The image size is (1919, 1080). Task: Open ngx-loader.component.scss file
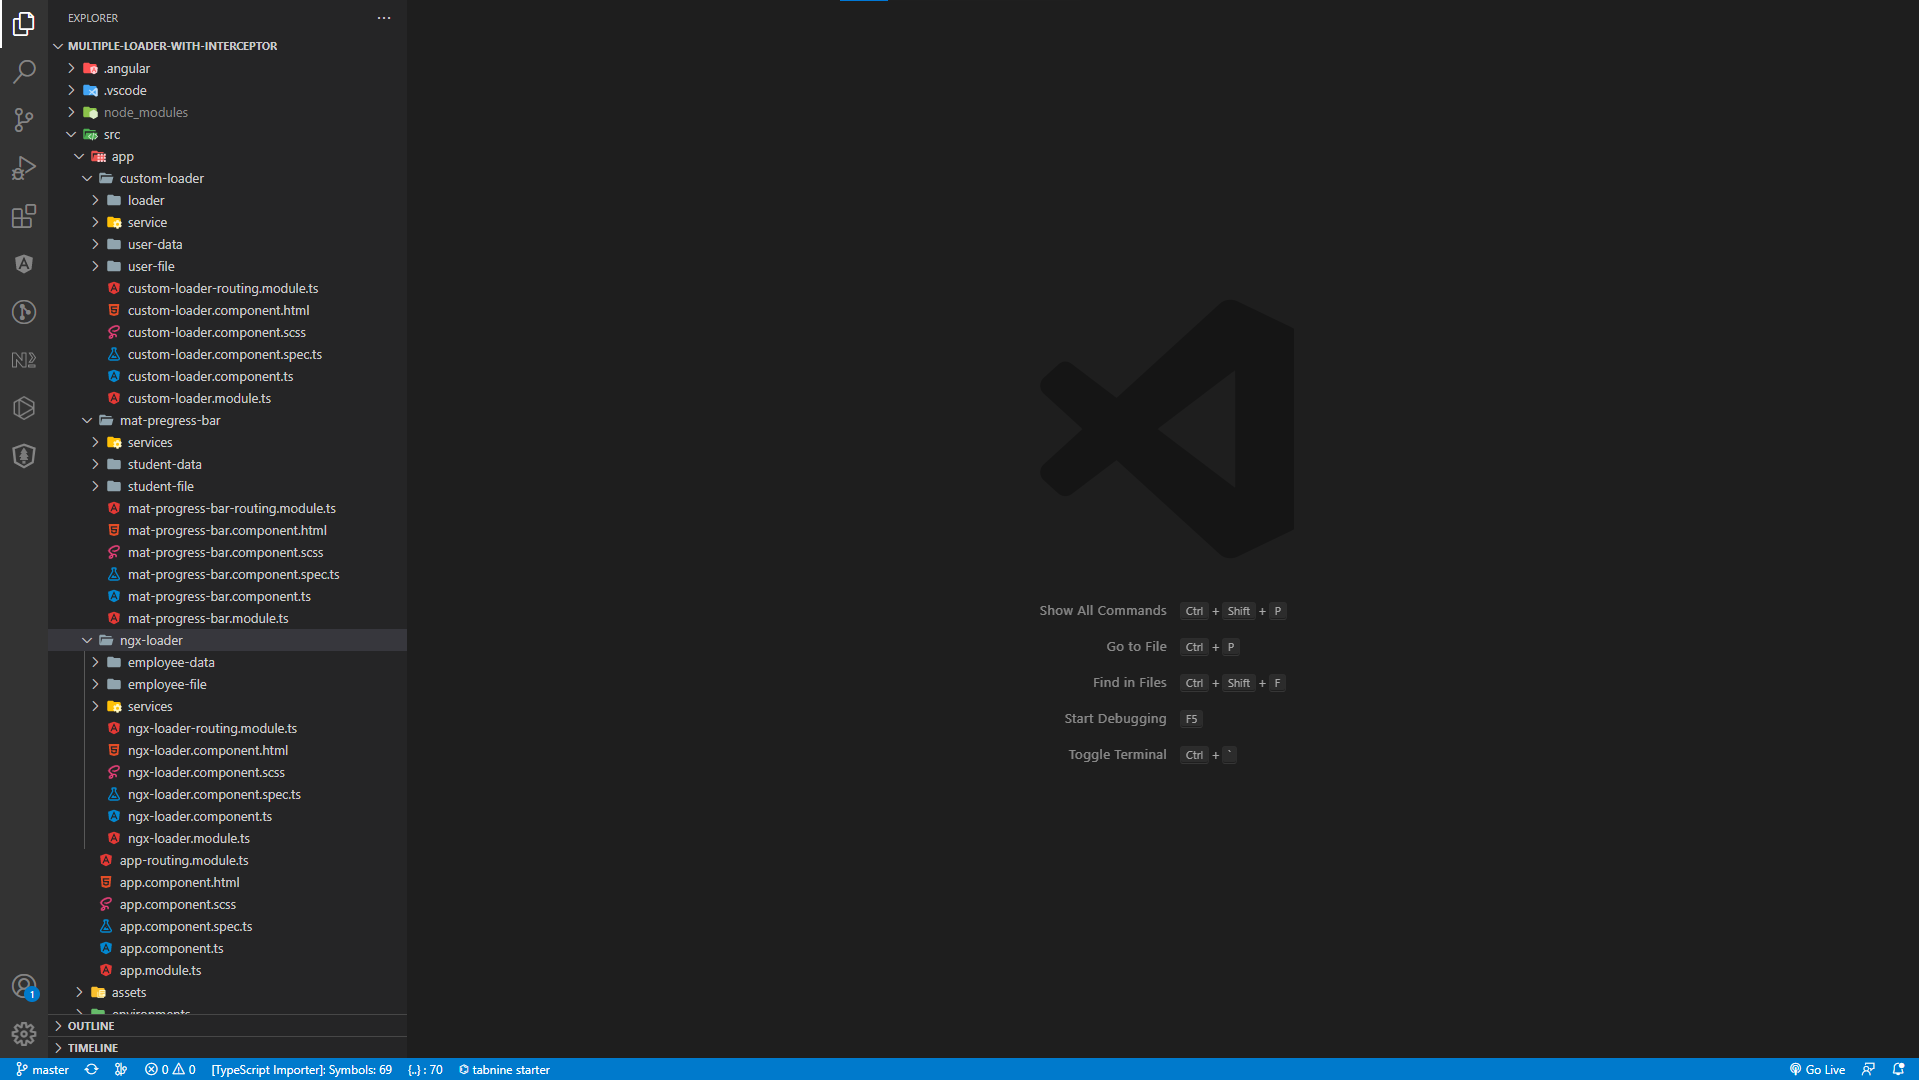pyautogui.click(x=228, y=772)
